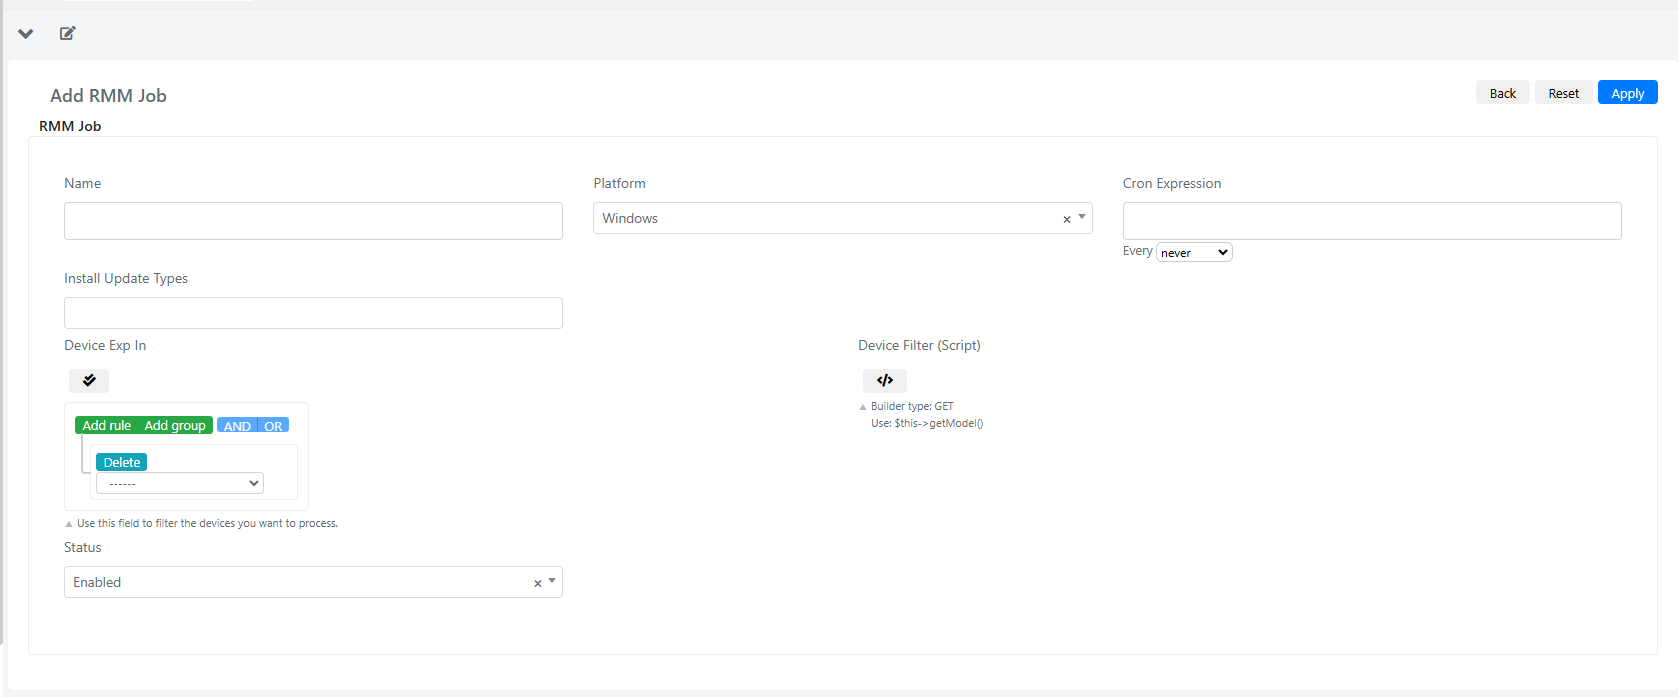Click the Apply button

1627,93
